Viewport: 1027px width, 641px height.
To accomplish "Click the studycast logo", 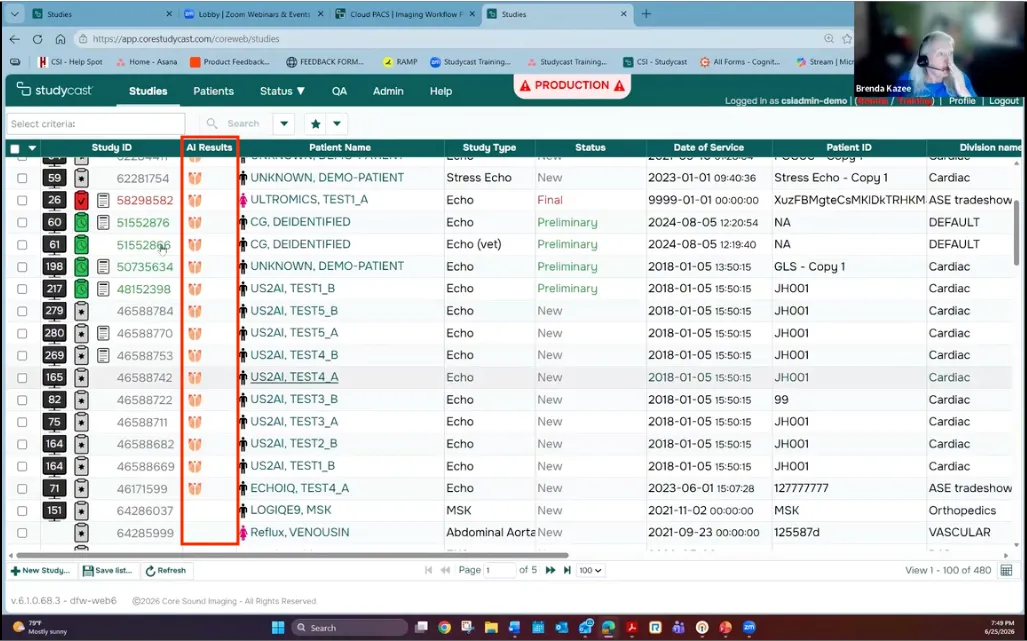I will [55, 90].
